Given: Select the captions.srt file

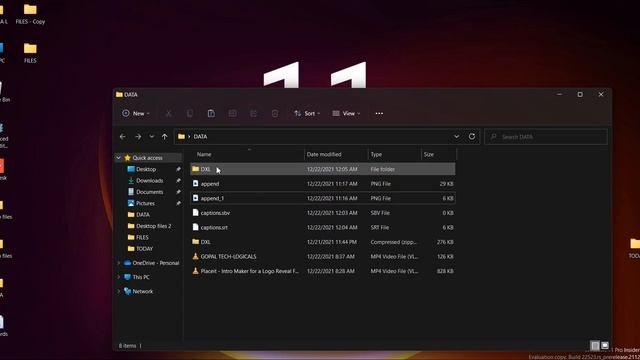Looking at the screenshot, I should 322,227.
